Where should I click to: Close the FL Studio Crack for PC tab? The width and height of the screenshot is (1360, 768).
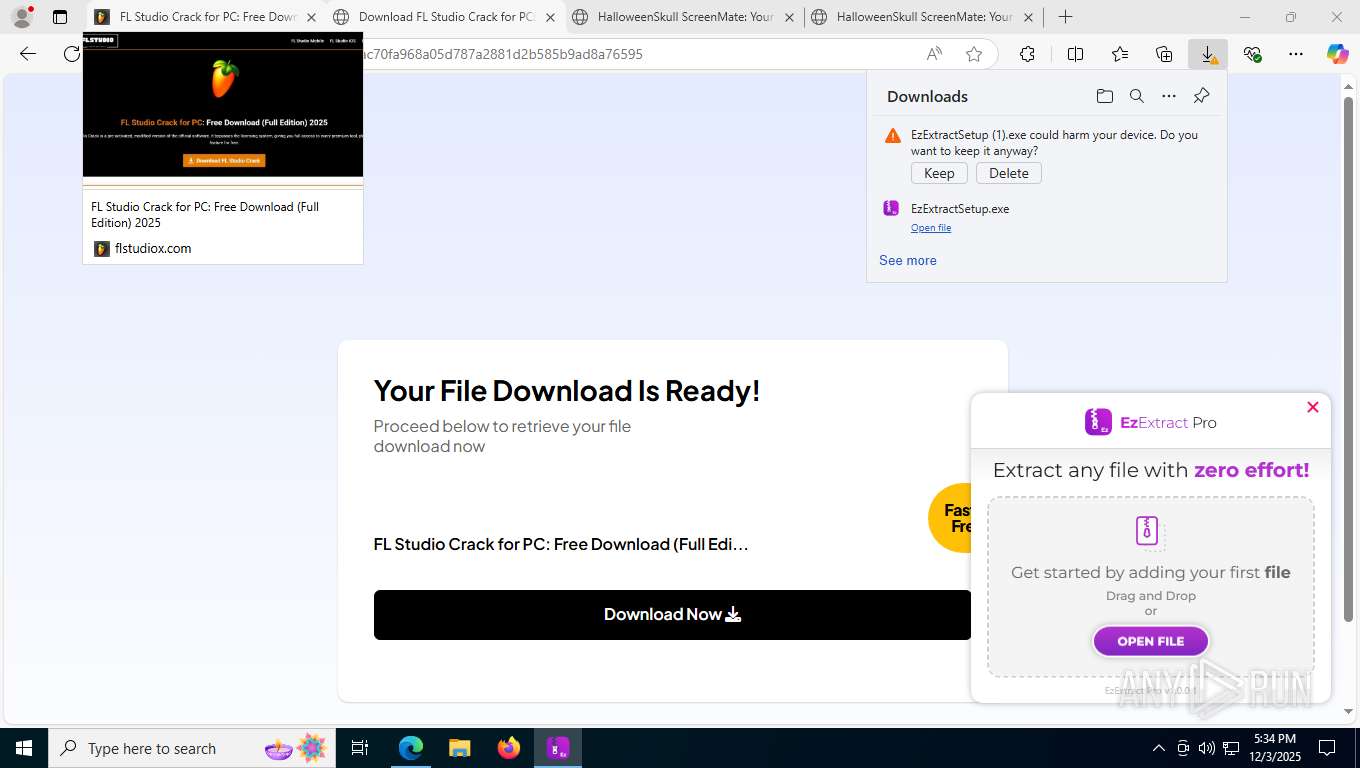tap(311, 17)
